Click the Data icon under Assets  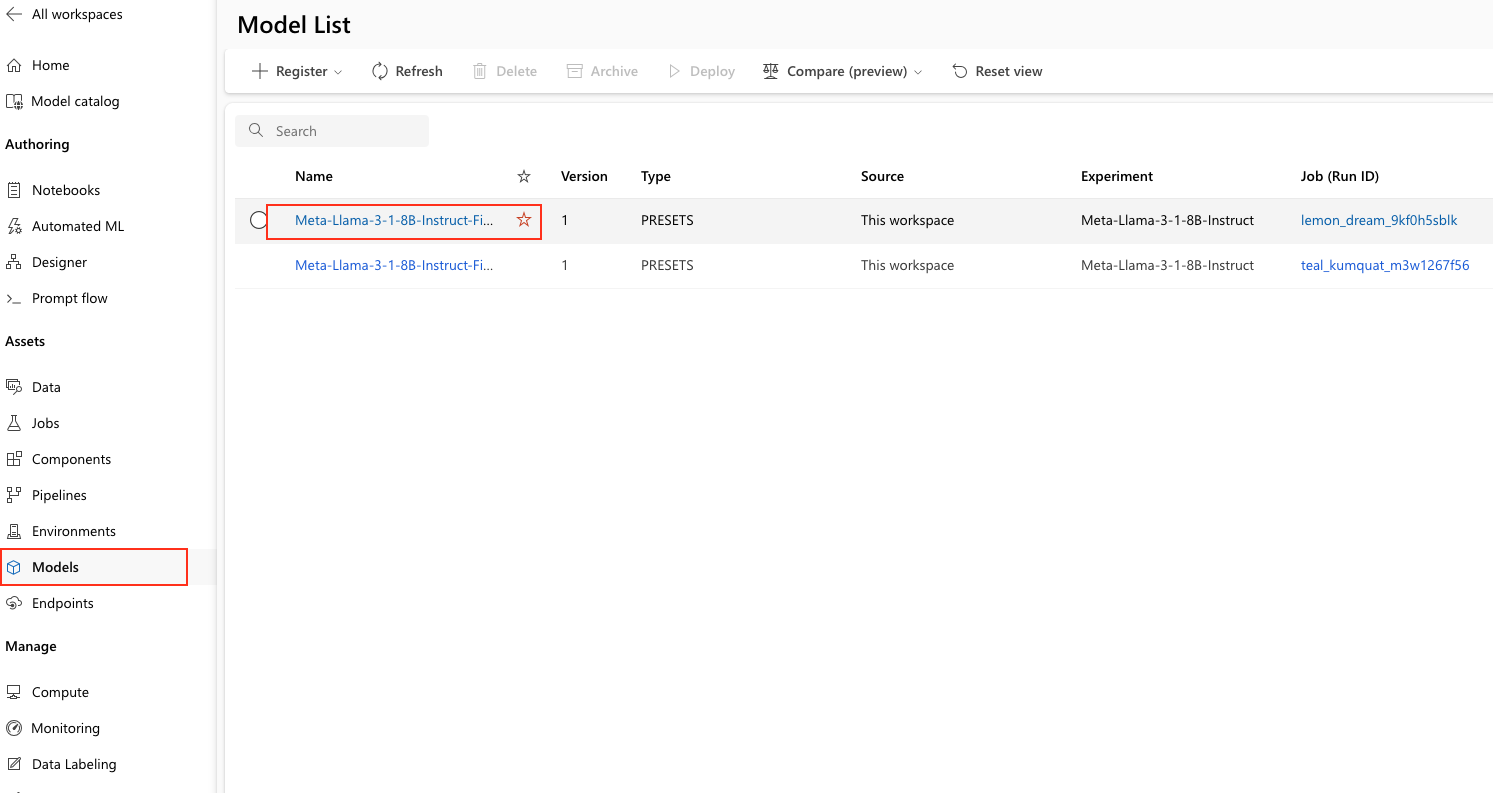pos(14,387)
